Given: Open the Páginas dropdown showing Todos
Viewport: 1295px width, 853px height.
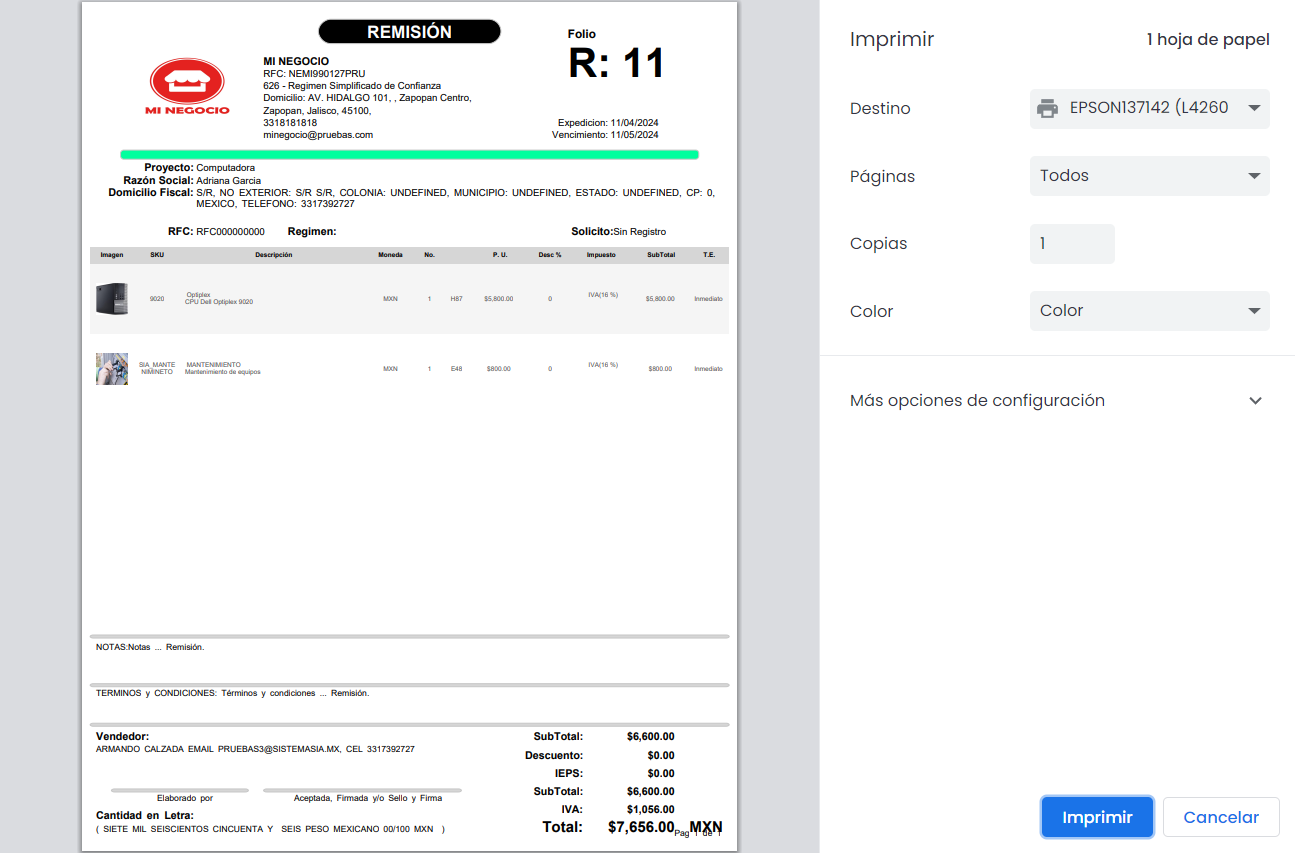Looking at the screenshot, I should coord(1149,176).
